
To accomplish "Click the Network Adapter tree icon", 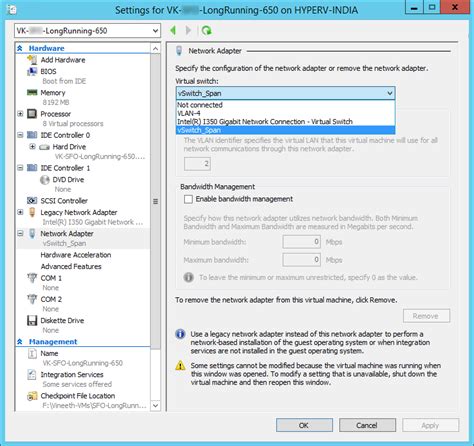I will [32, 233].
